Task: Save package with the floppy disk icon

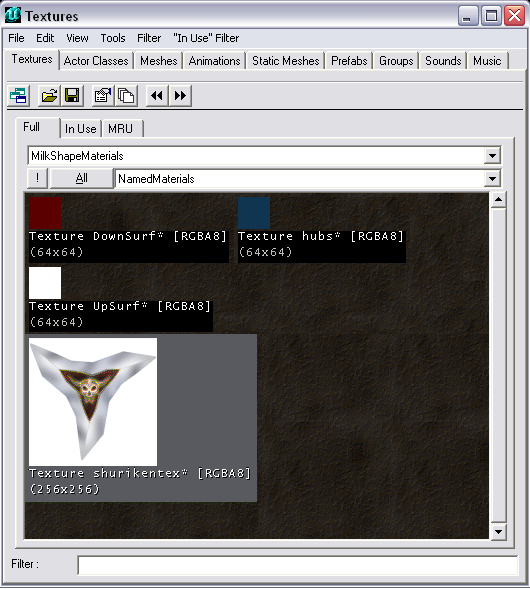Action: [72, 95]
